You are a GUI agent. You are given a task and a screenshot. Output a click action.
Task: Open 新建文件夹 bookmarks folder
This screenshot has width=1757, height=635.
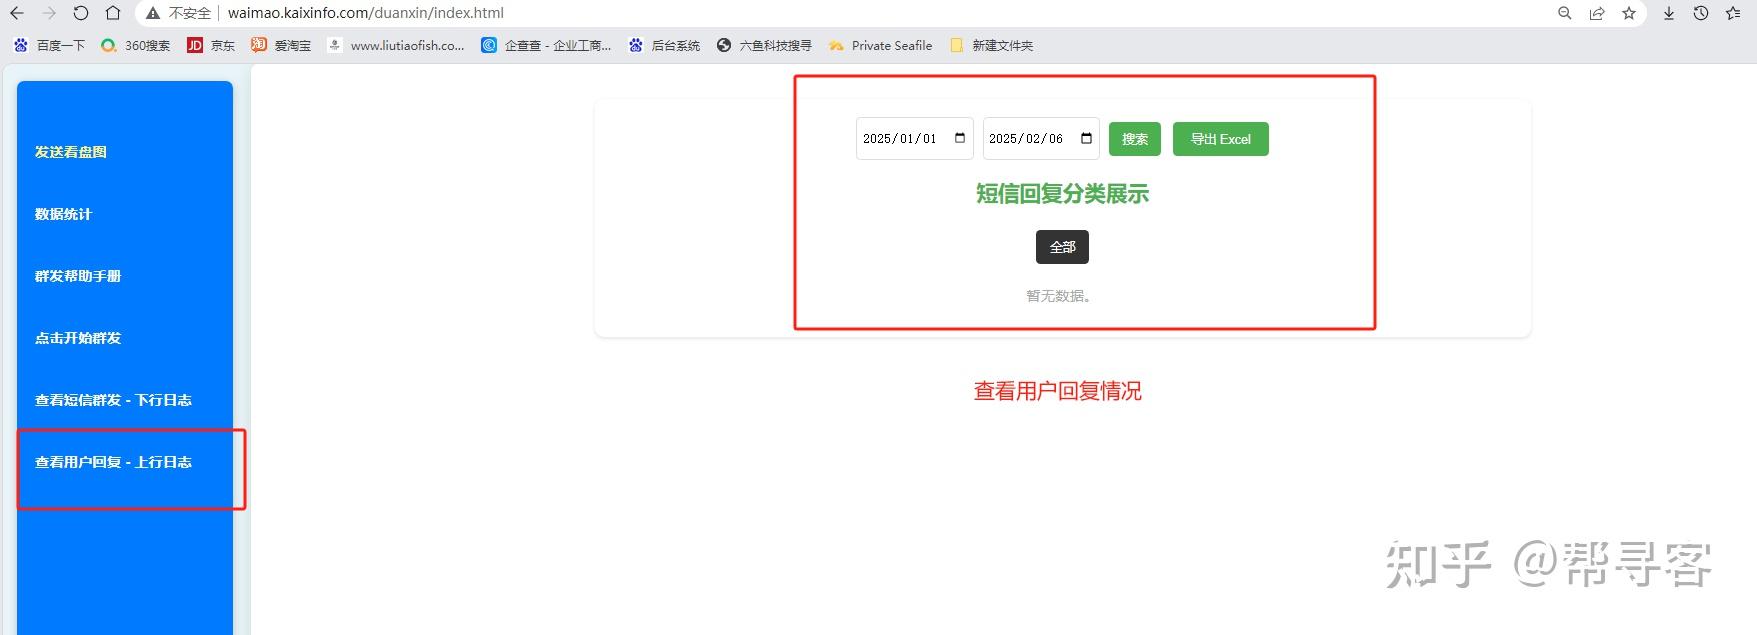click(991, 45)
